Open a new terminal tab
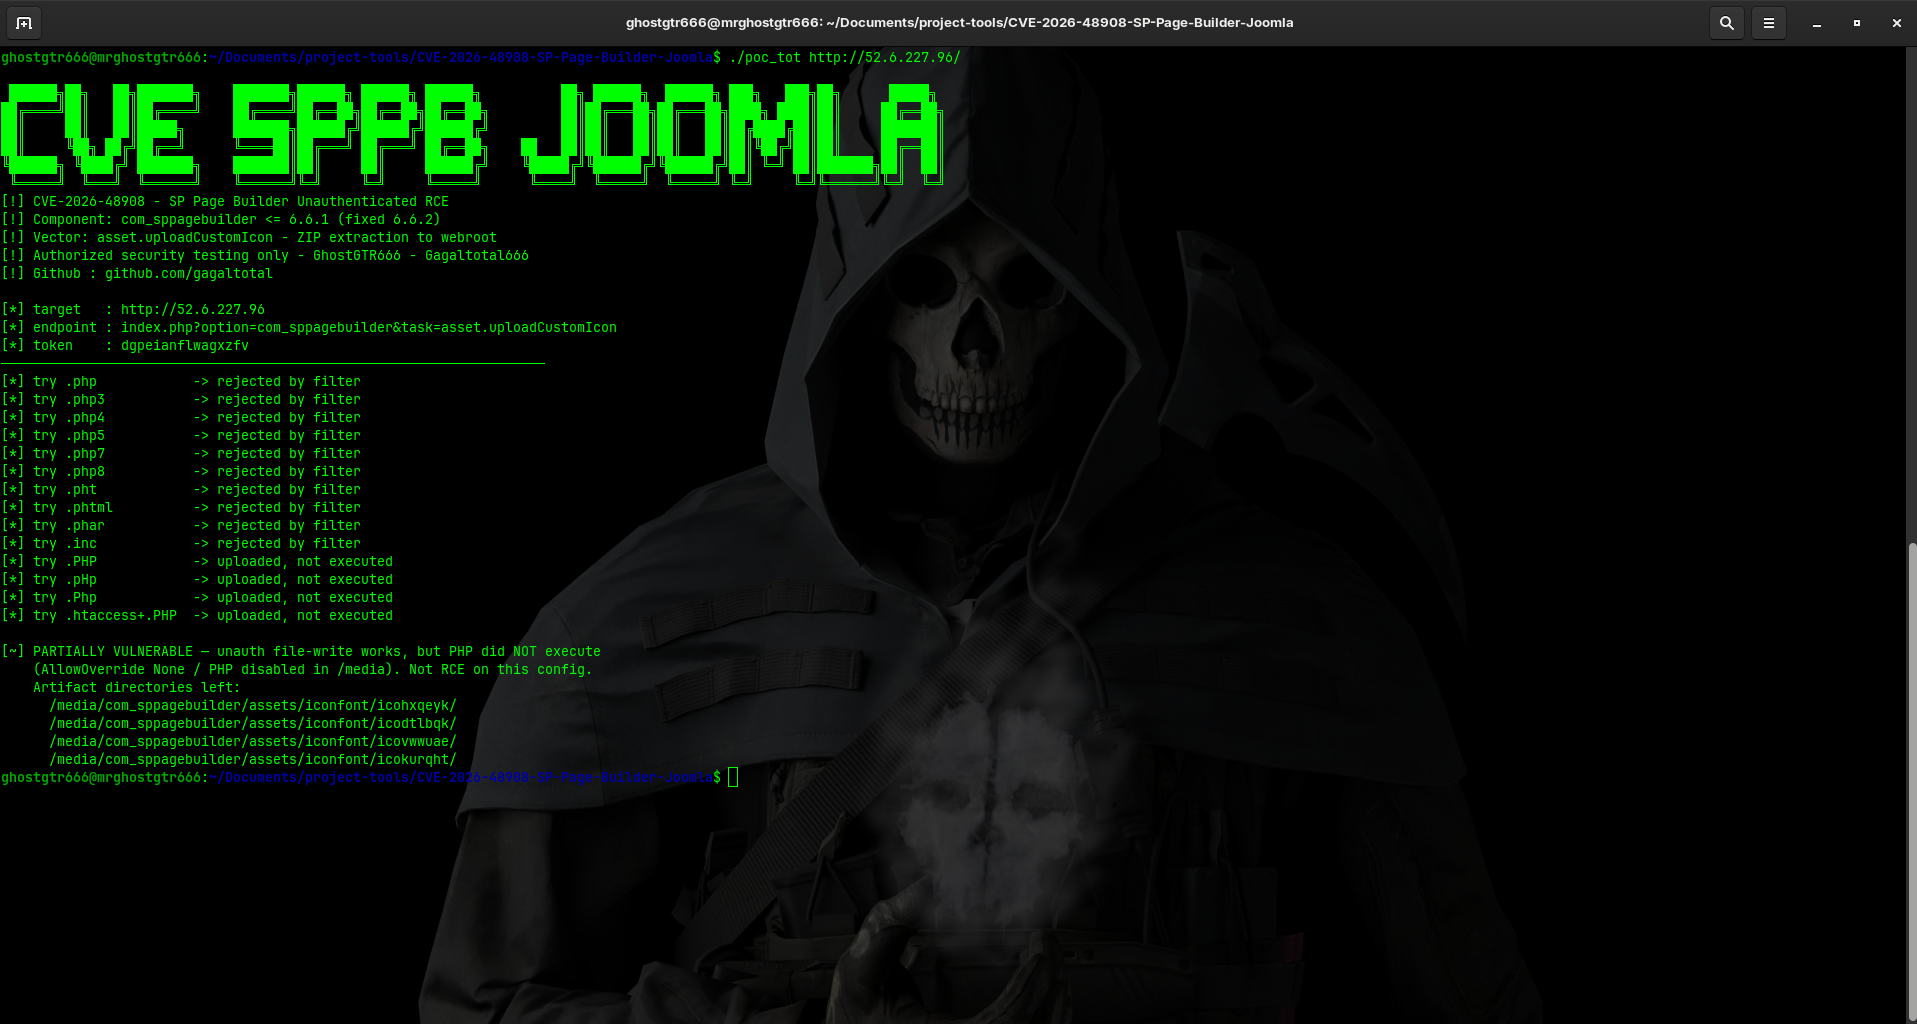1917x1024 pixels. (x=24, y=23)
